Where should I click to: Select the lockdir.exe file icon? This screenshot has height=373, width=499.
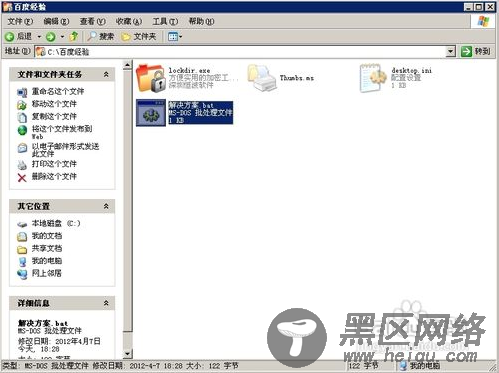click(x=151, y=78)
